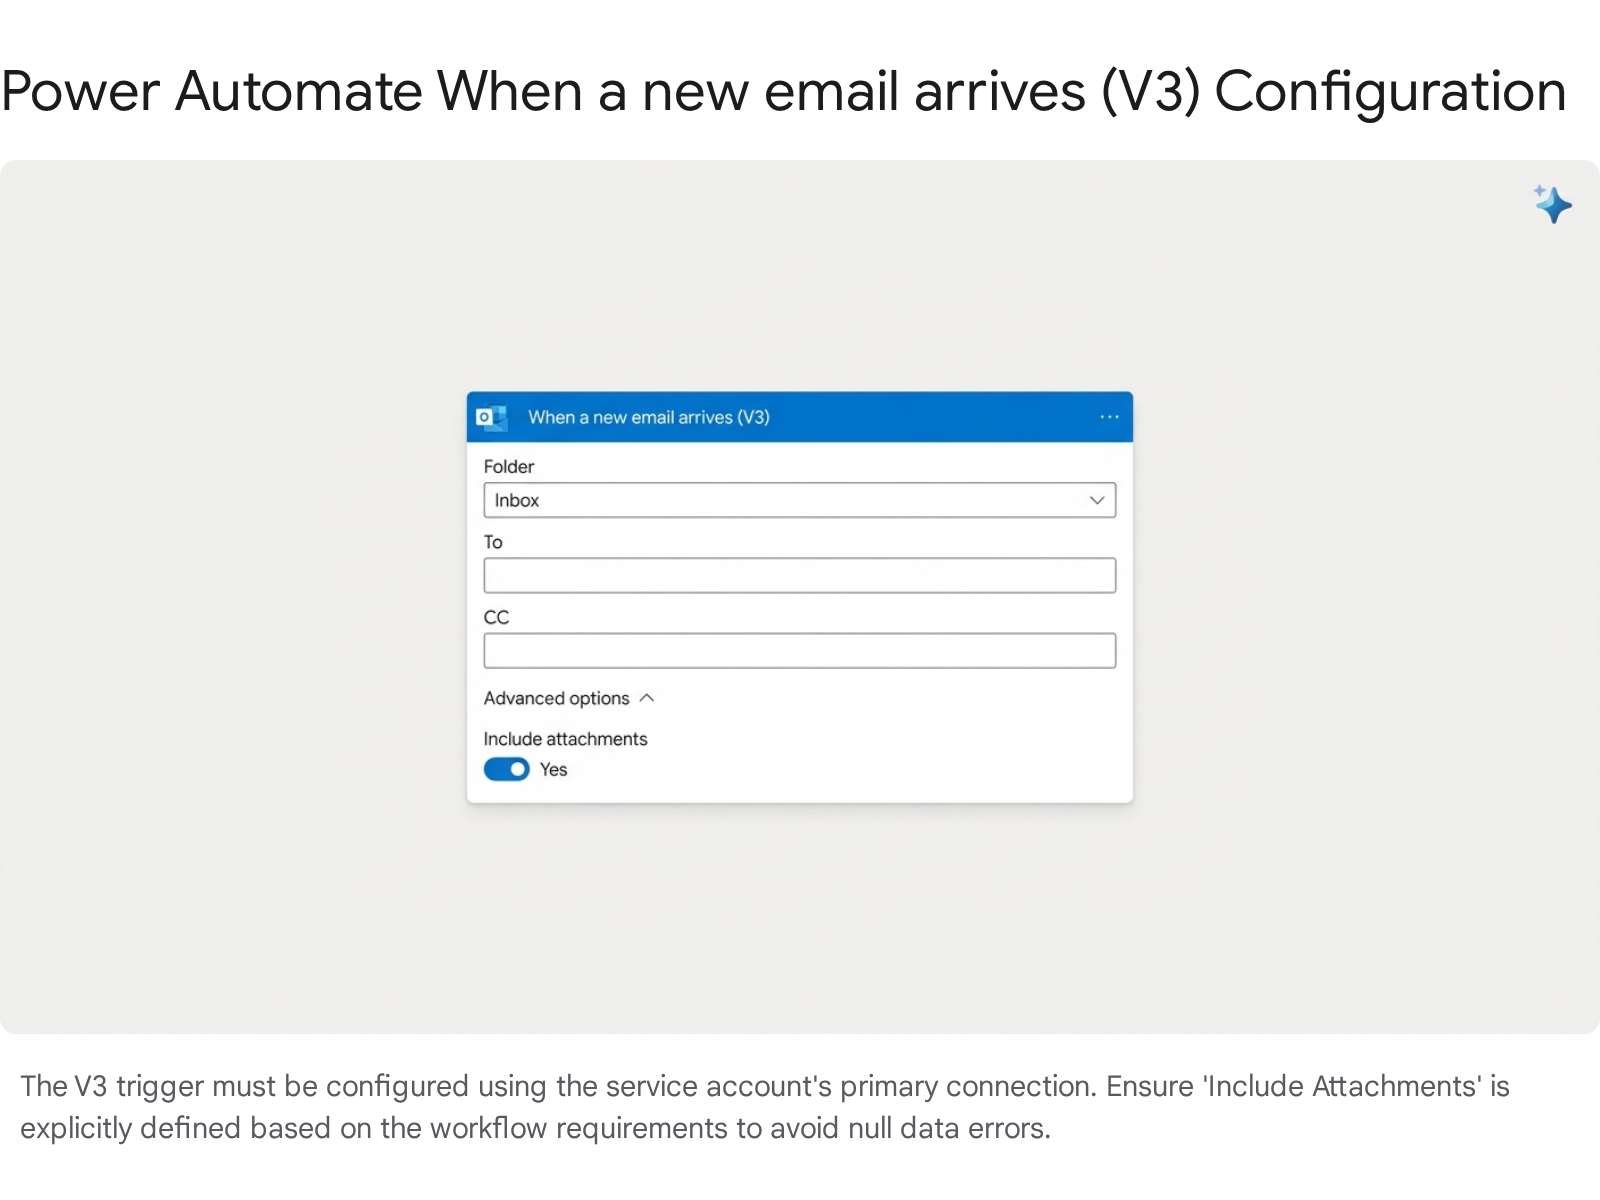Image resolution: width=1600 pixels, height=1200 pixels.
Task: Click the Yes label beside the toggle
Action: coord(554,769)
